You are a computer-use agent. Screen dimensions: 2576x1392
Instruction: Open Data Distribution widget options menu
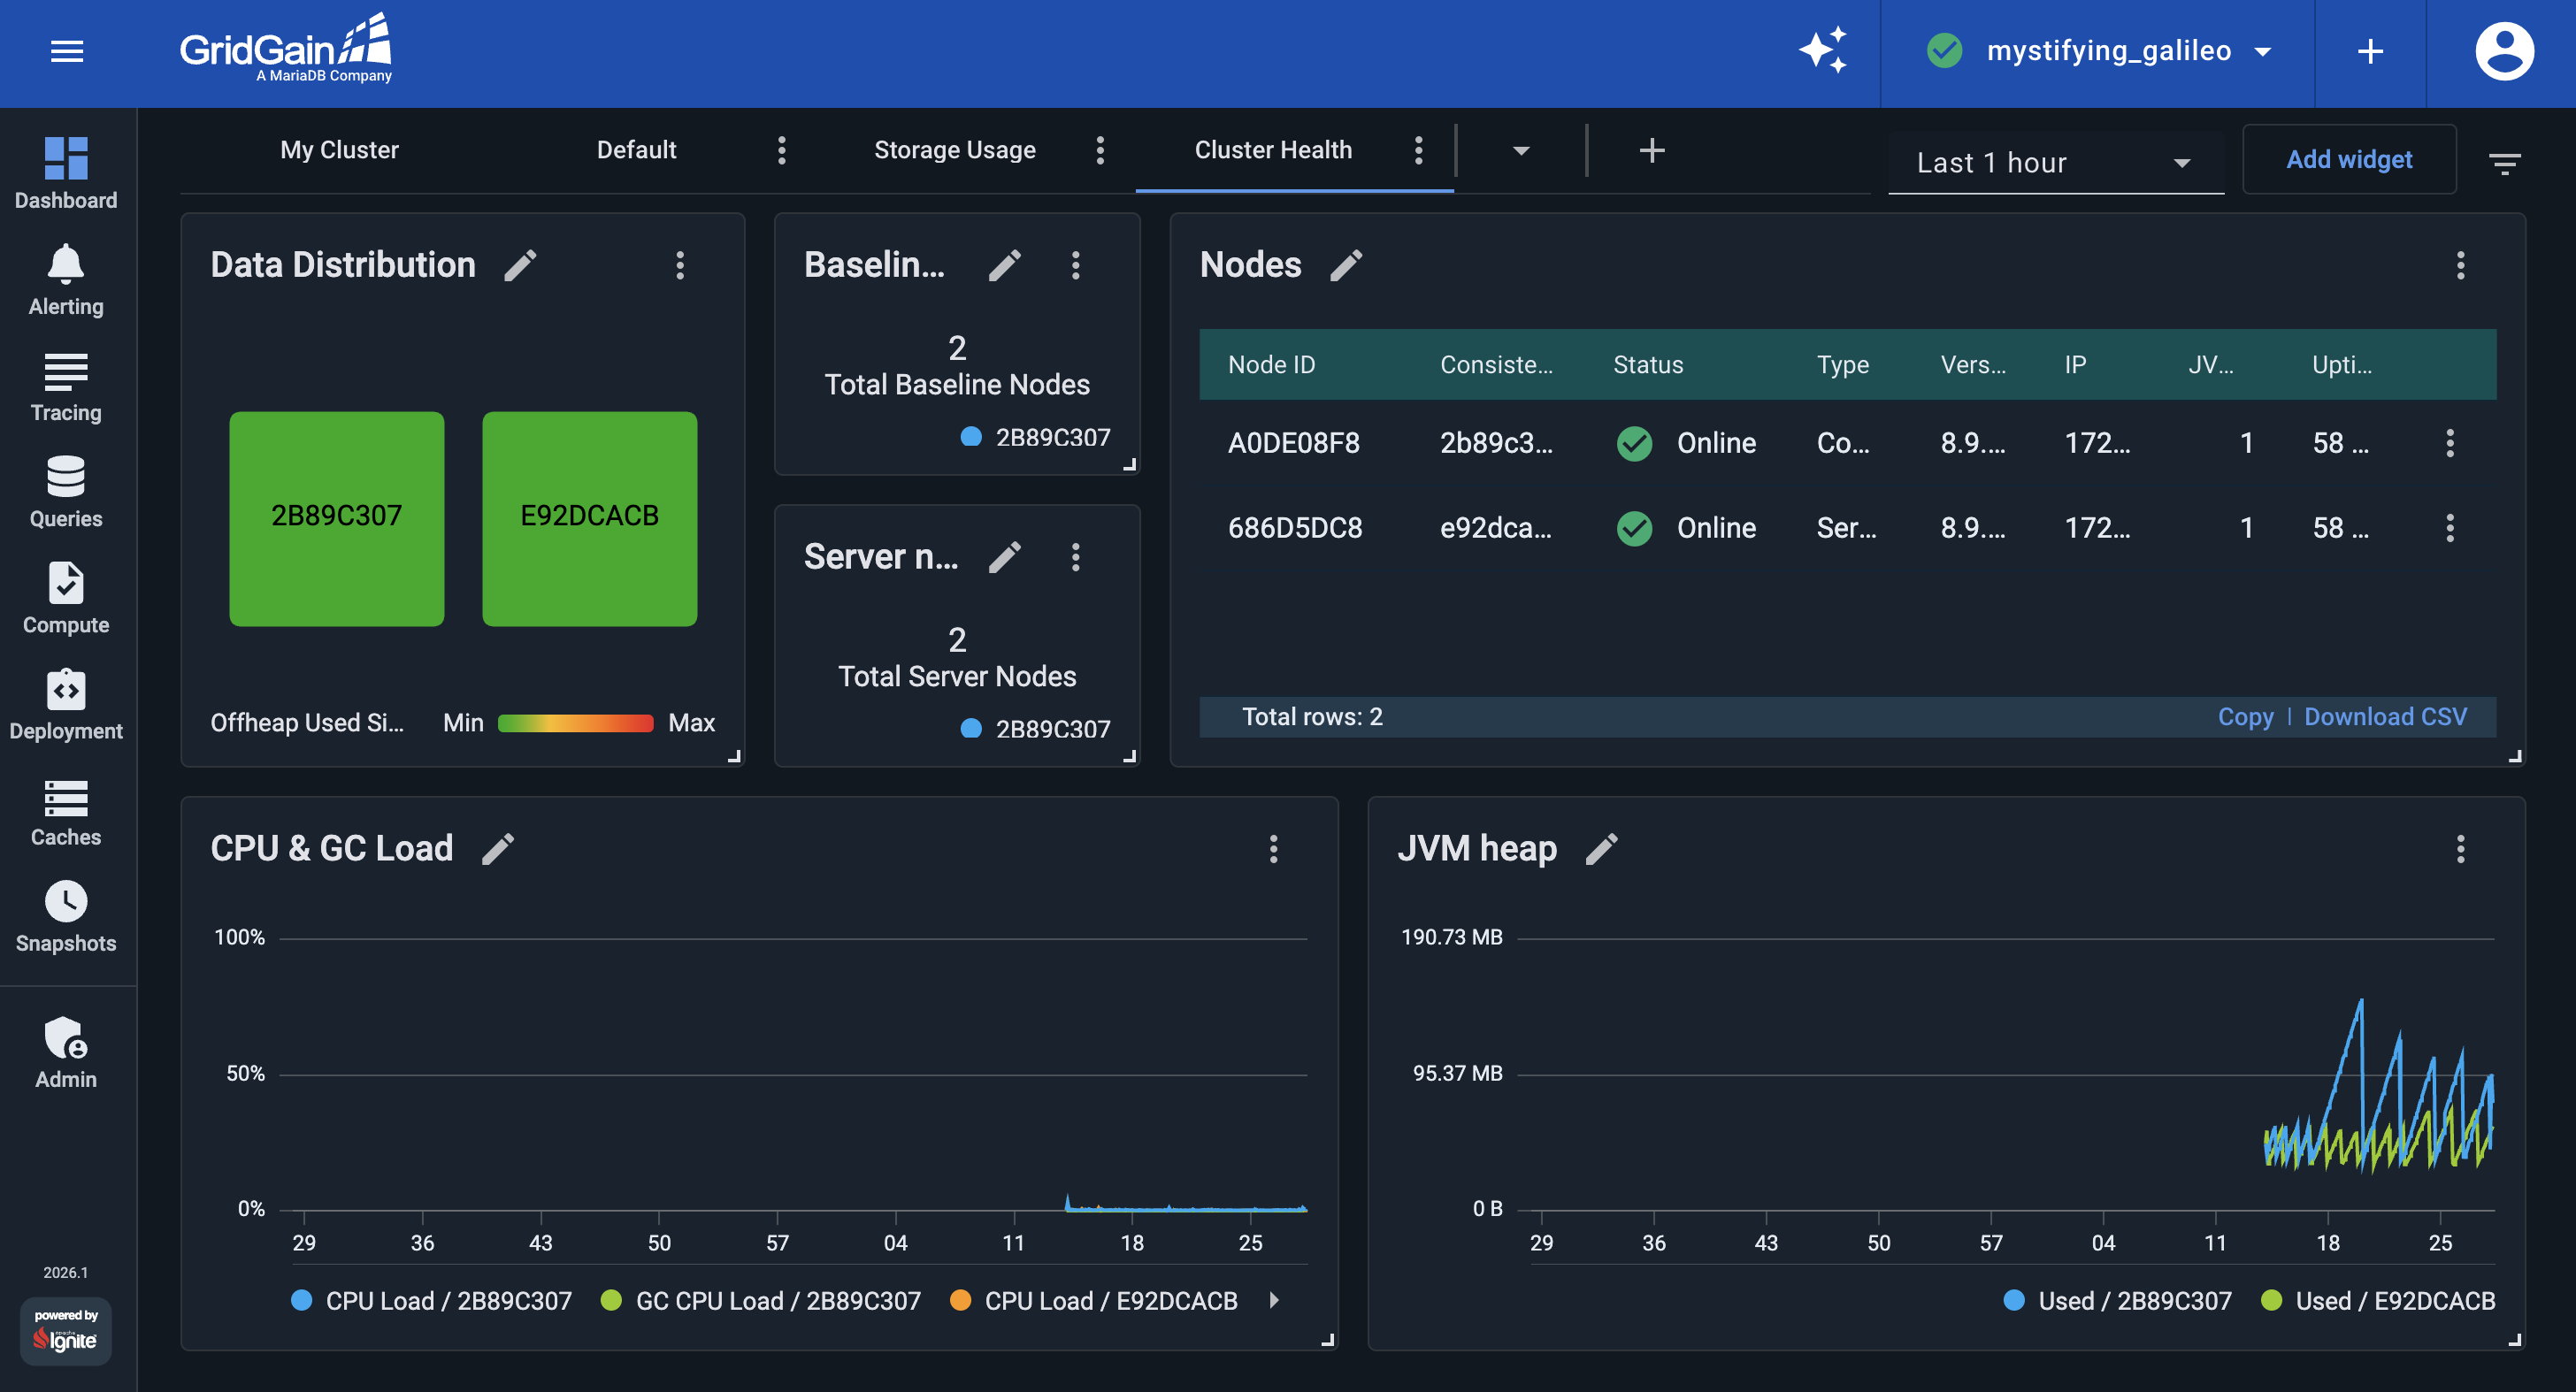tap(680, 265)
